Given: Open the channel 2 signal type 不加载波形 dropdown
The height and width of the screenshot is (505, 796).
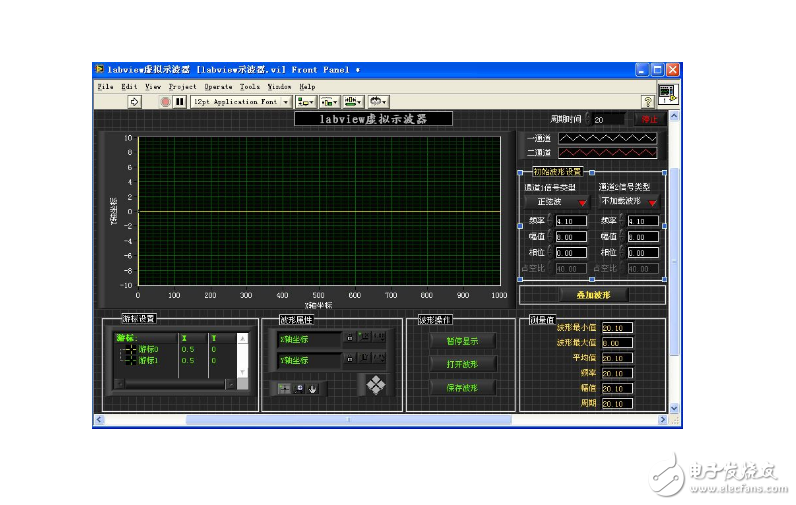Looking at the screenshot, I should (x=628, y=201).
